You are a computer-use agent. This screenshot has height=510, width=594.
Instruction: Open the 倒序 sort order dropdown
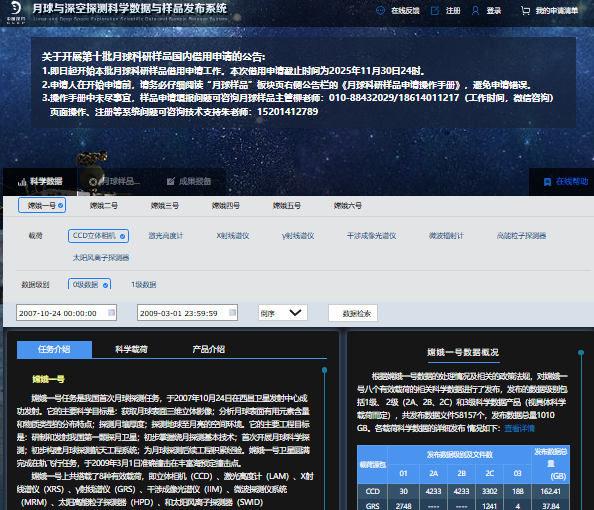[x=283, y=313]
